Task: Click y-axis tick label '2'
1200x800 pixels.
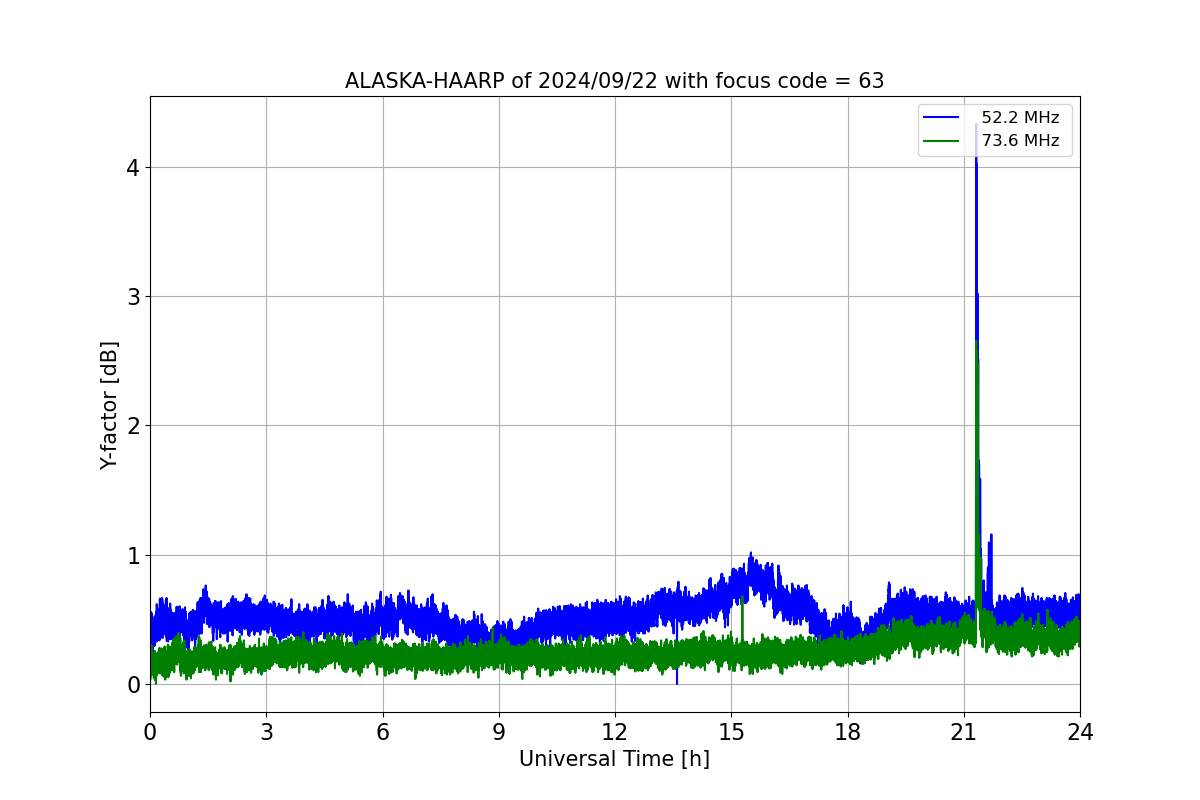Action: 132,426
